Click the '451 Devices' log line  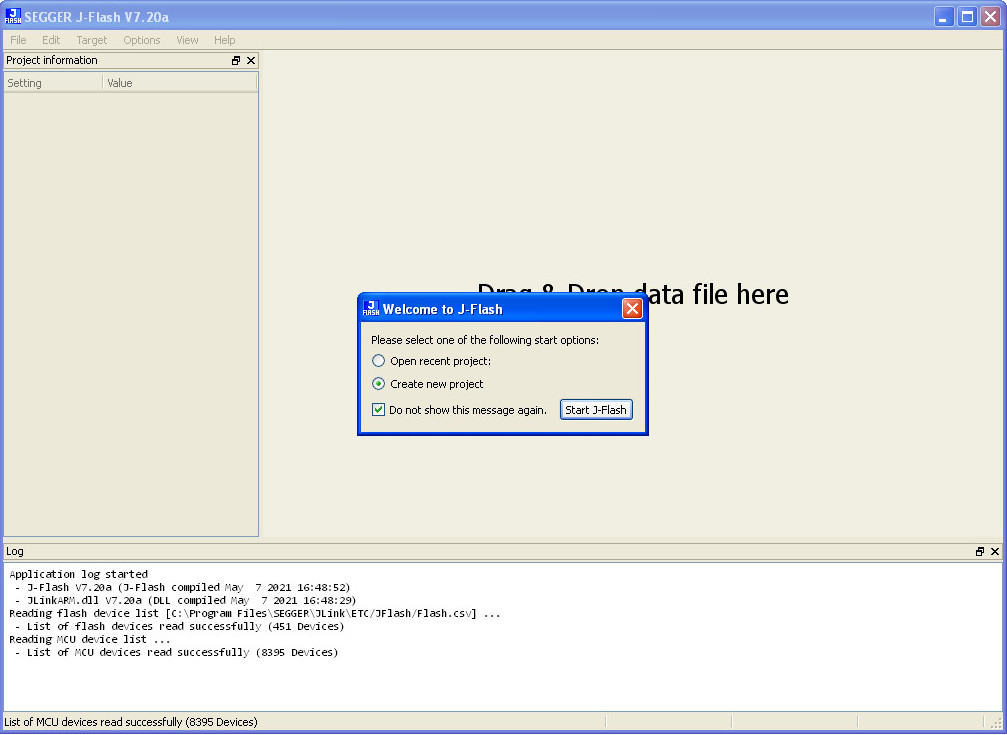179,626
